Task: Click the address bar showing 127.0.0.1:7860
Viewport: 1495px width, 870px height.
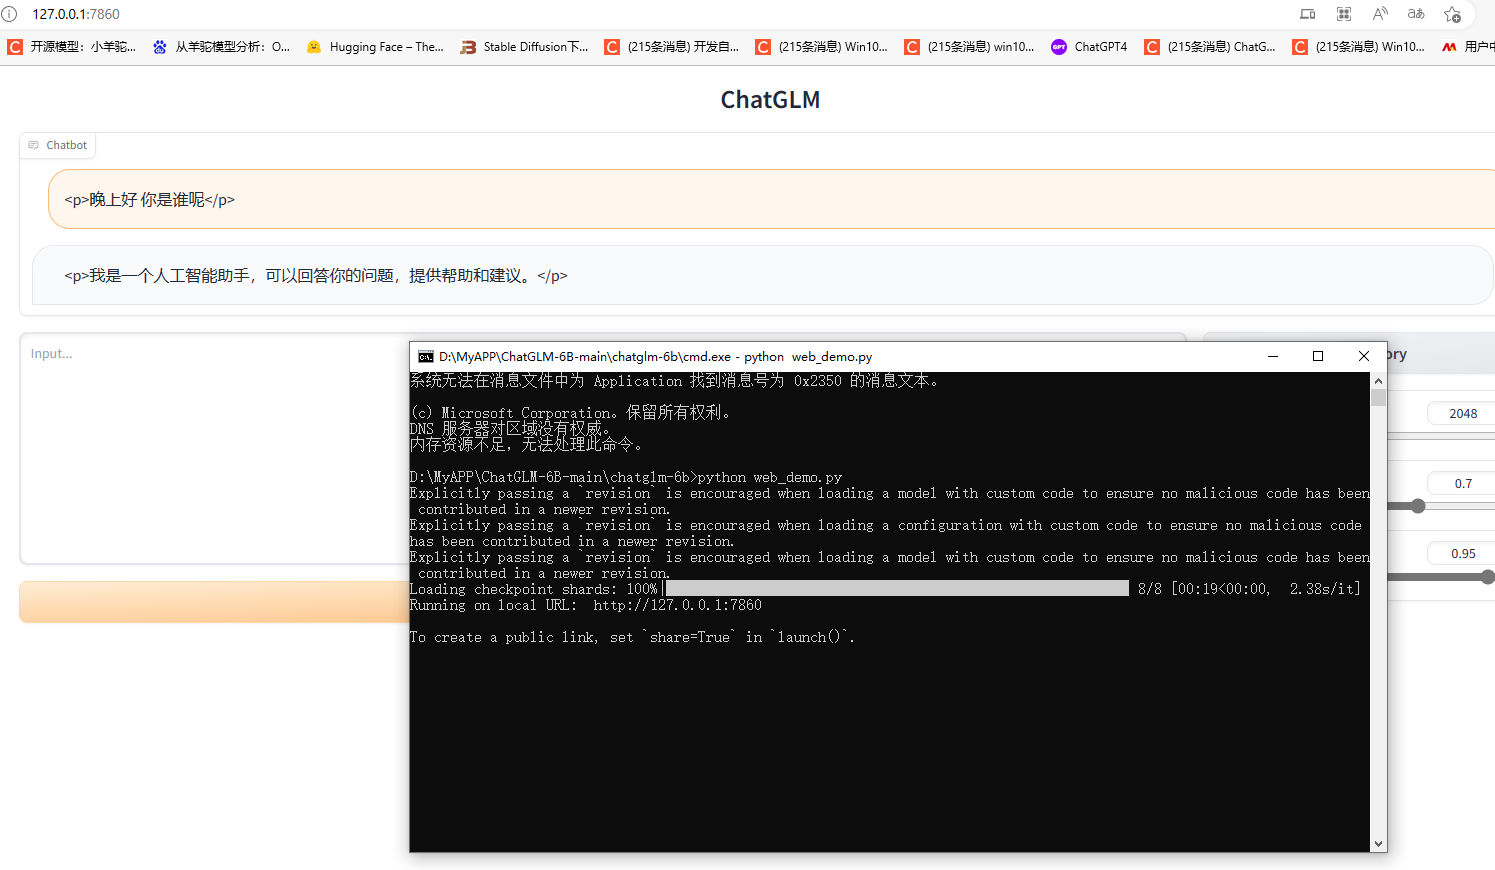Action: point(76,14)
